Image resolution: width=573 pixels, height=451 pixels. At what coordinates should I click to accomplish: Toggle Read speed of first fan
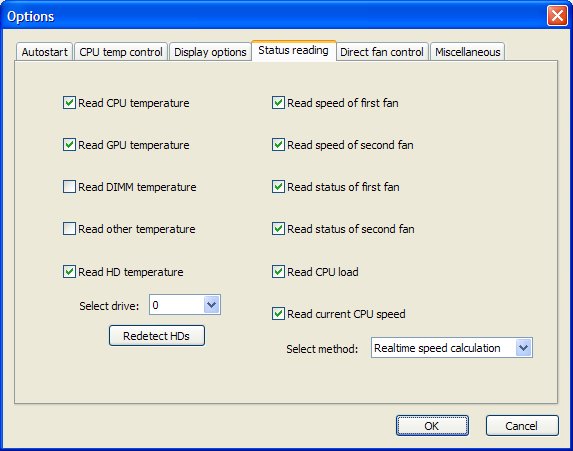point(278,103)
